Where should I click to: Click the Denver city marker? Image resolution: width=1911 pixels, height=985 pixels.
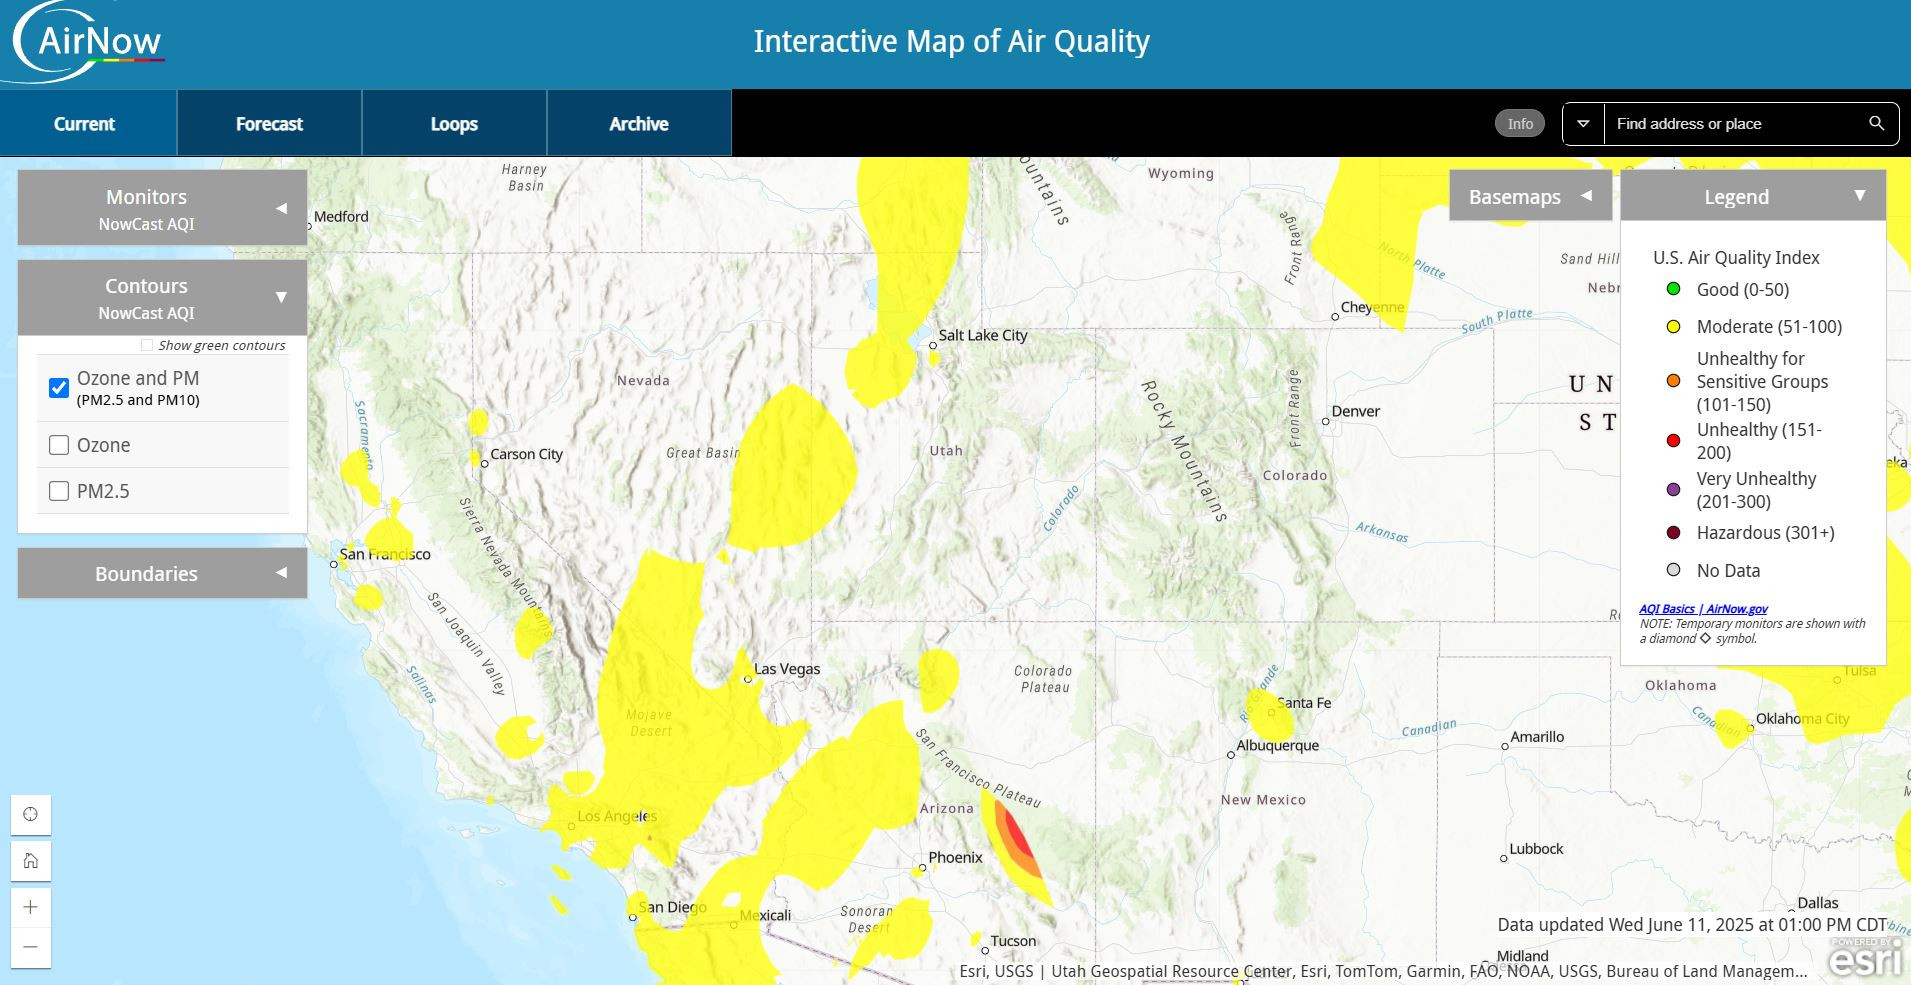1326,422
